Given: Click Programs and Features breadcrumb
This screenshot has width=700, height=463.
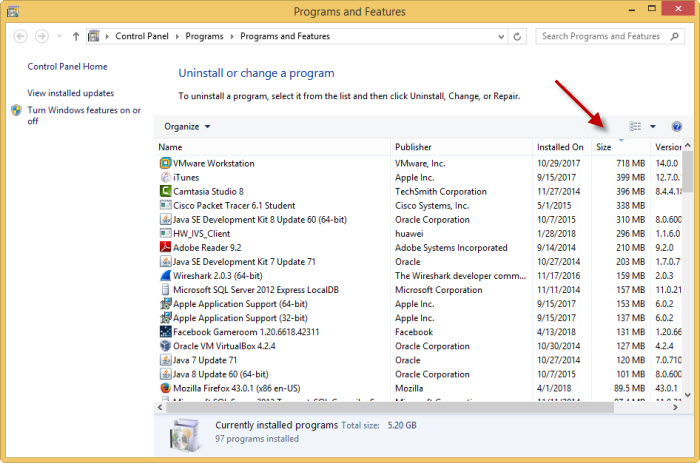Looking at the screenshot, I should click(285, 36).
